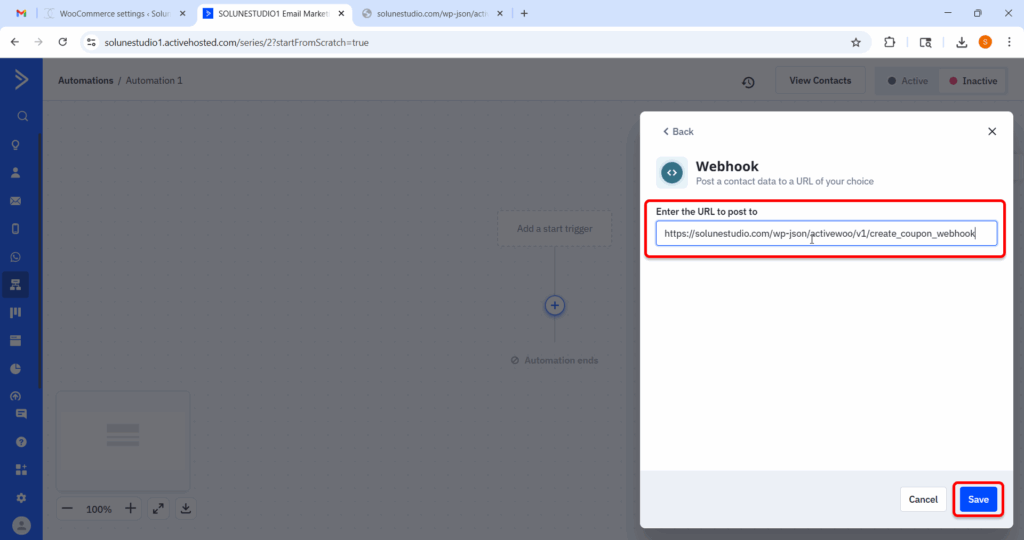Screen dimensions: 1024x540
Task: Open Chrome three-dot menu
Action: coord(1009,42)
